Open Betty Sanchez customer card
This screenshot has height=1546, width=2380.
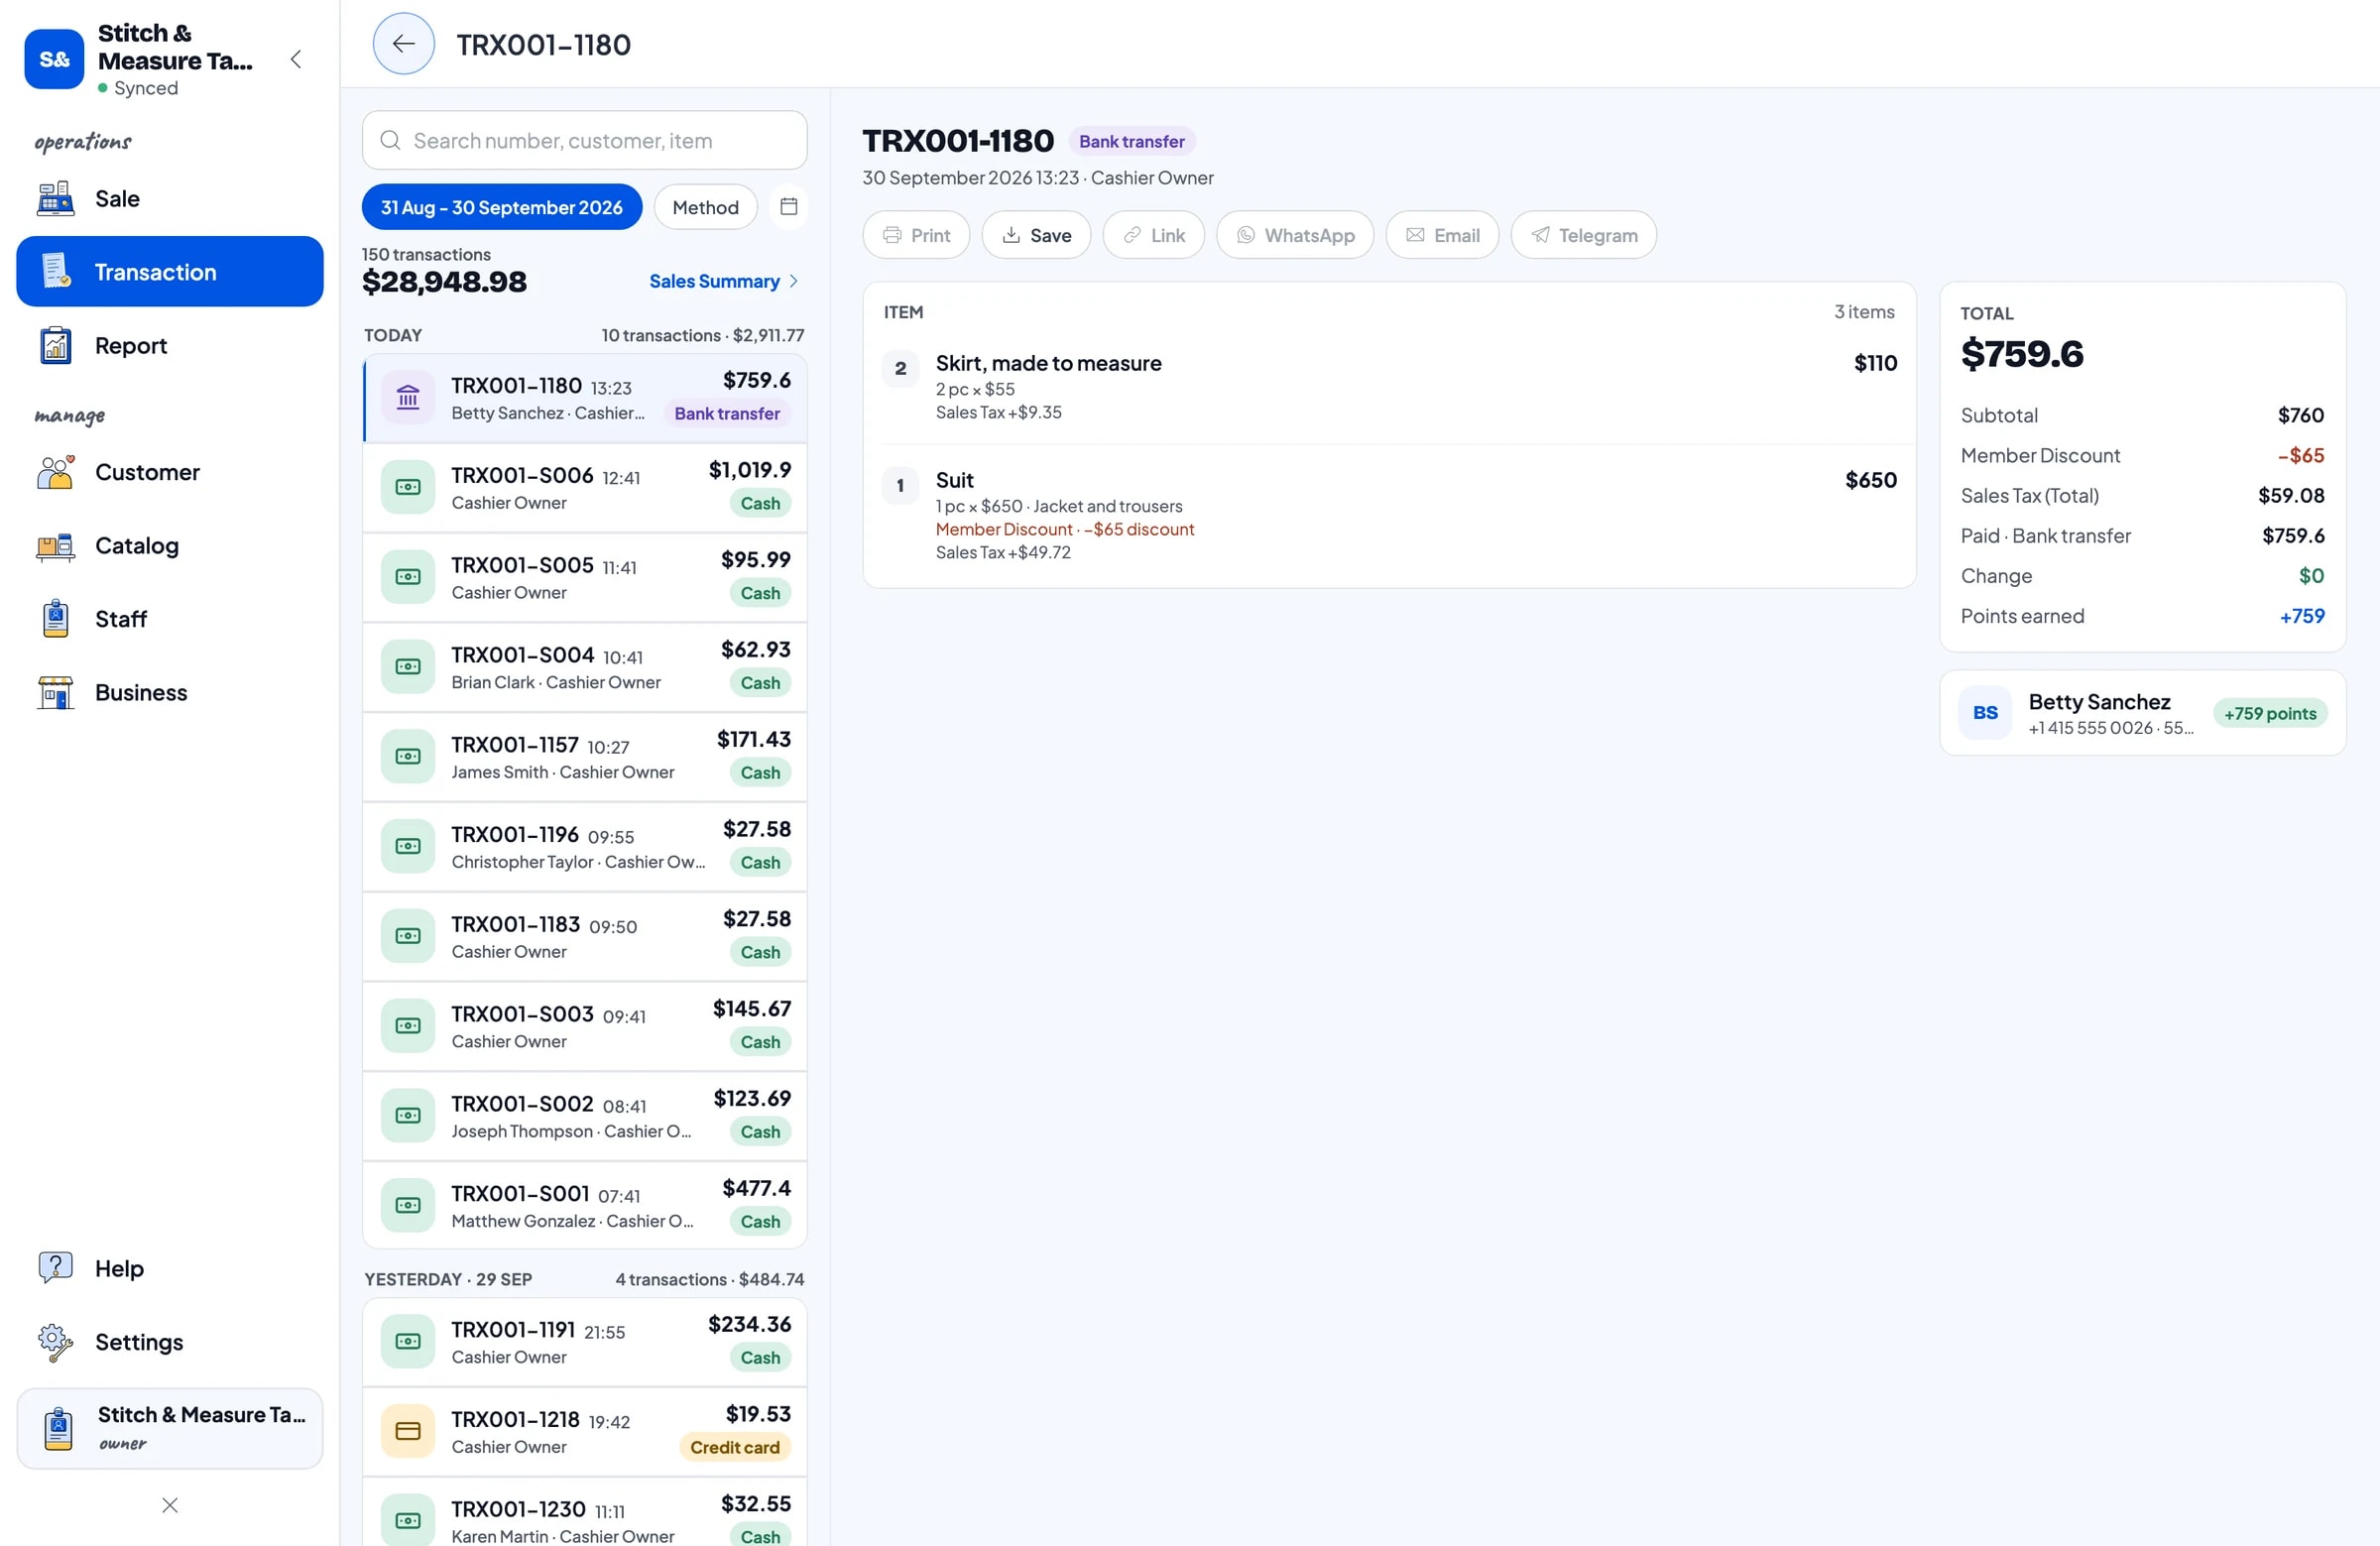(2142, 713)
